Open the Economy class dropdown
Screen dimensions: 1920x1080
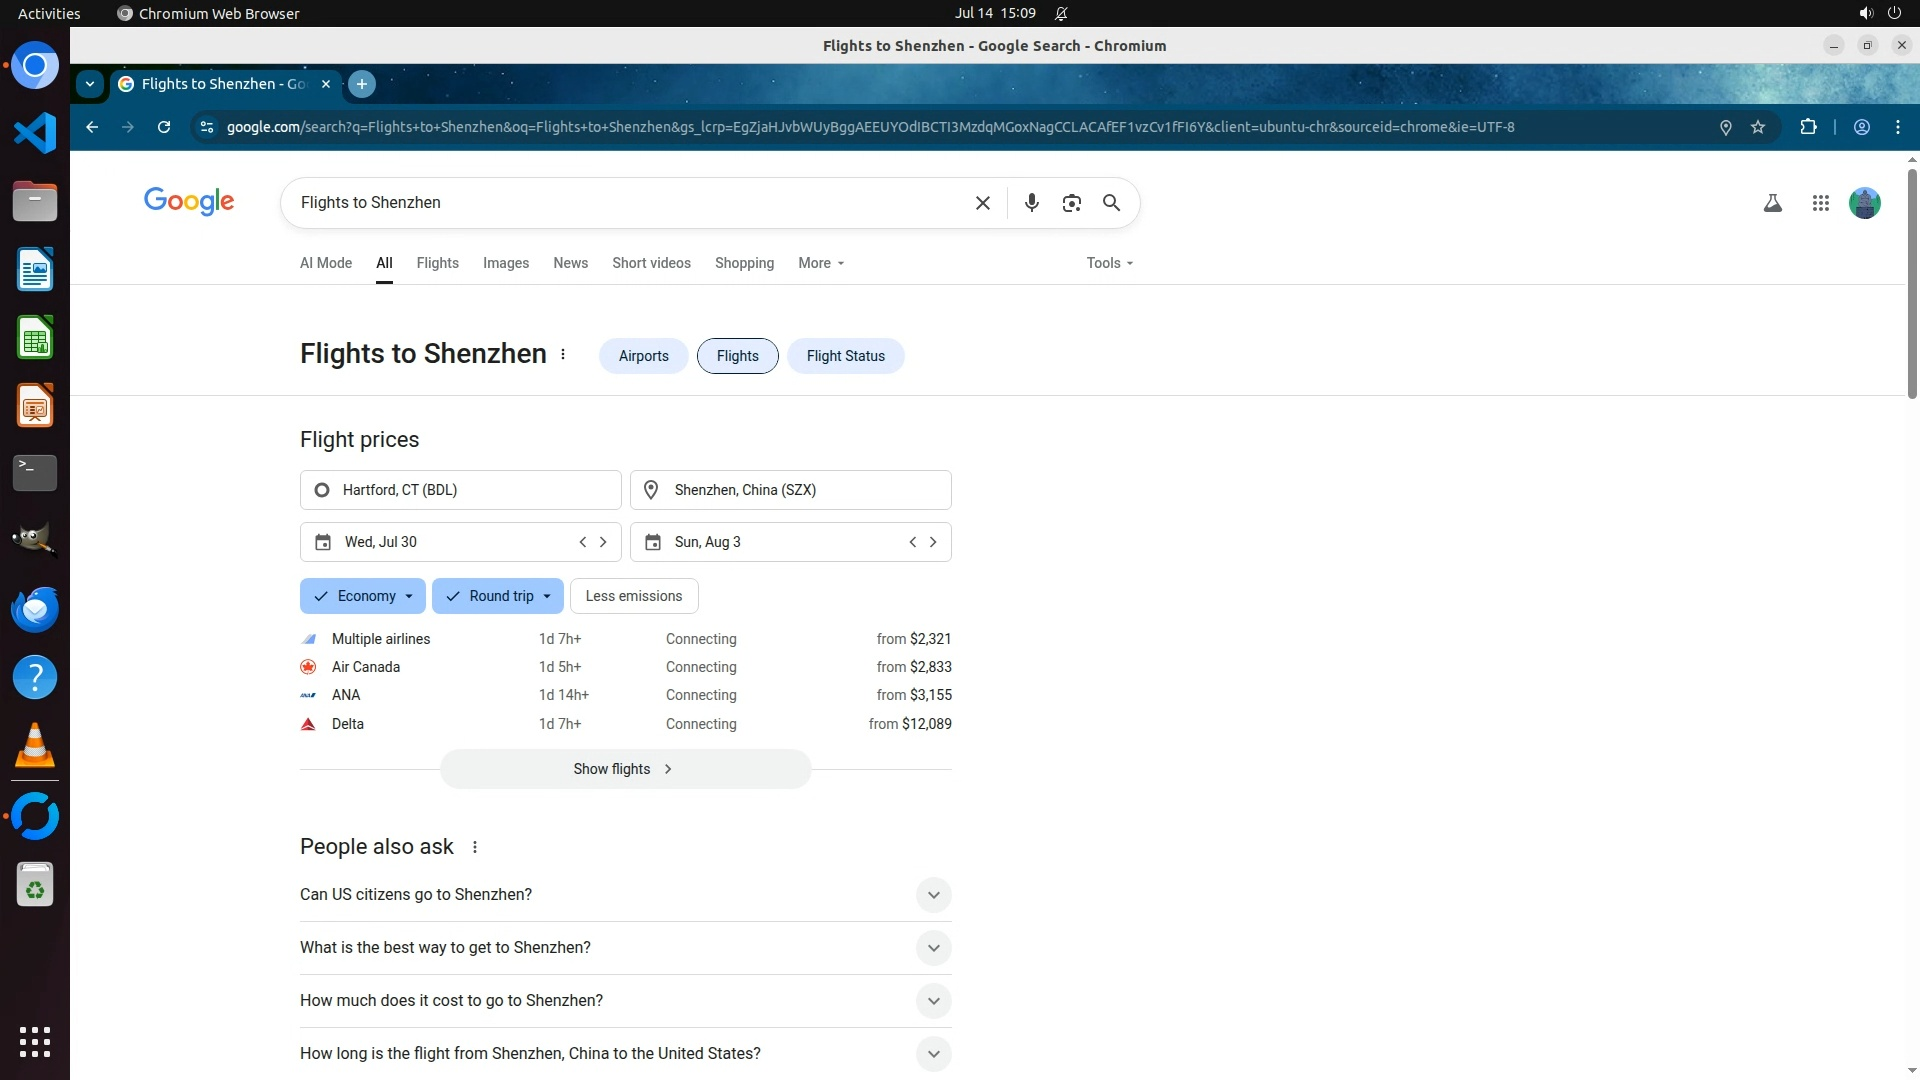tap(363, 596)
